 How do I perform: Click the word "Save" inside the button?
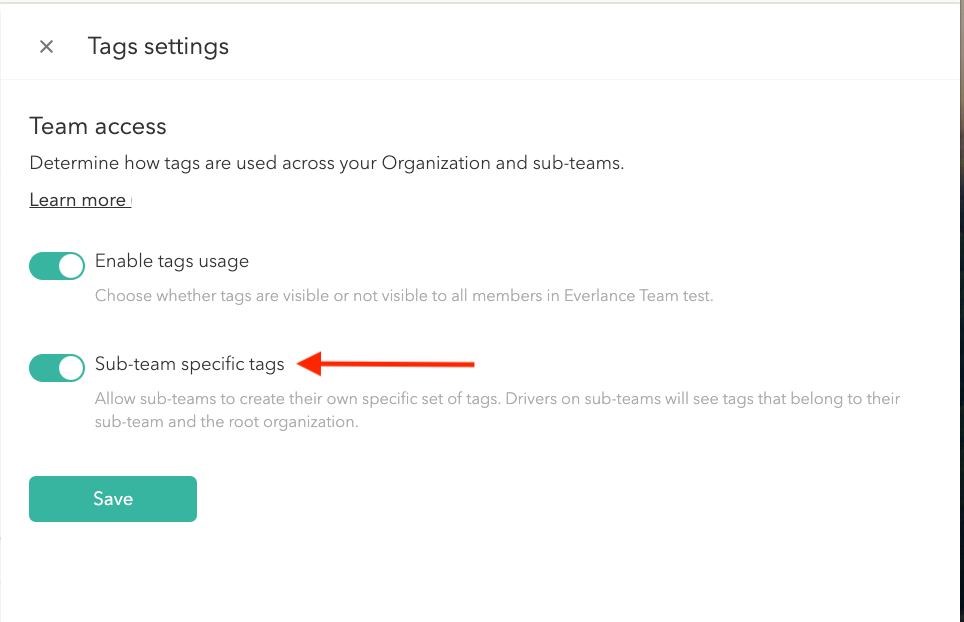[x=113, y=499]
